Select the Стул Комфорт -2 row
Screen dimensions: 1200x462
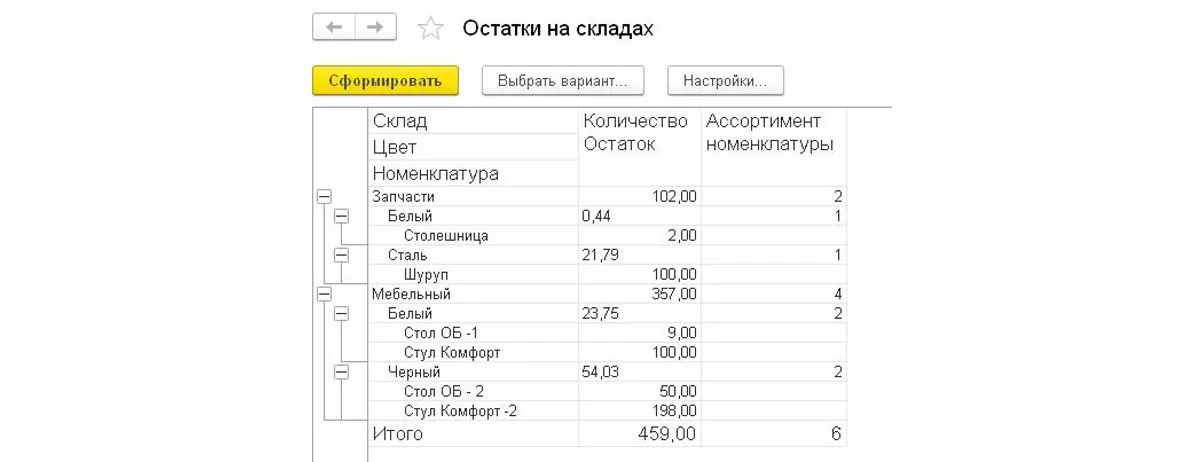tap(461, 411)
